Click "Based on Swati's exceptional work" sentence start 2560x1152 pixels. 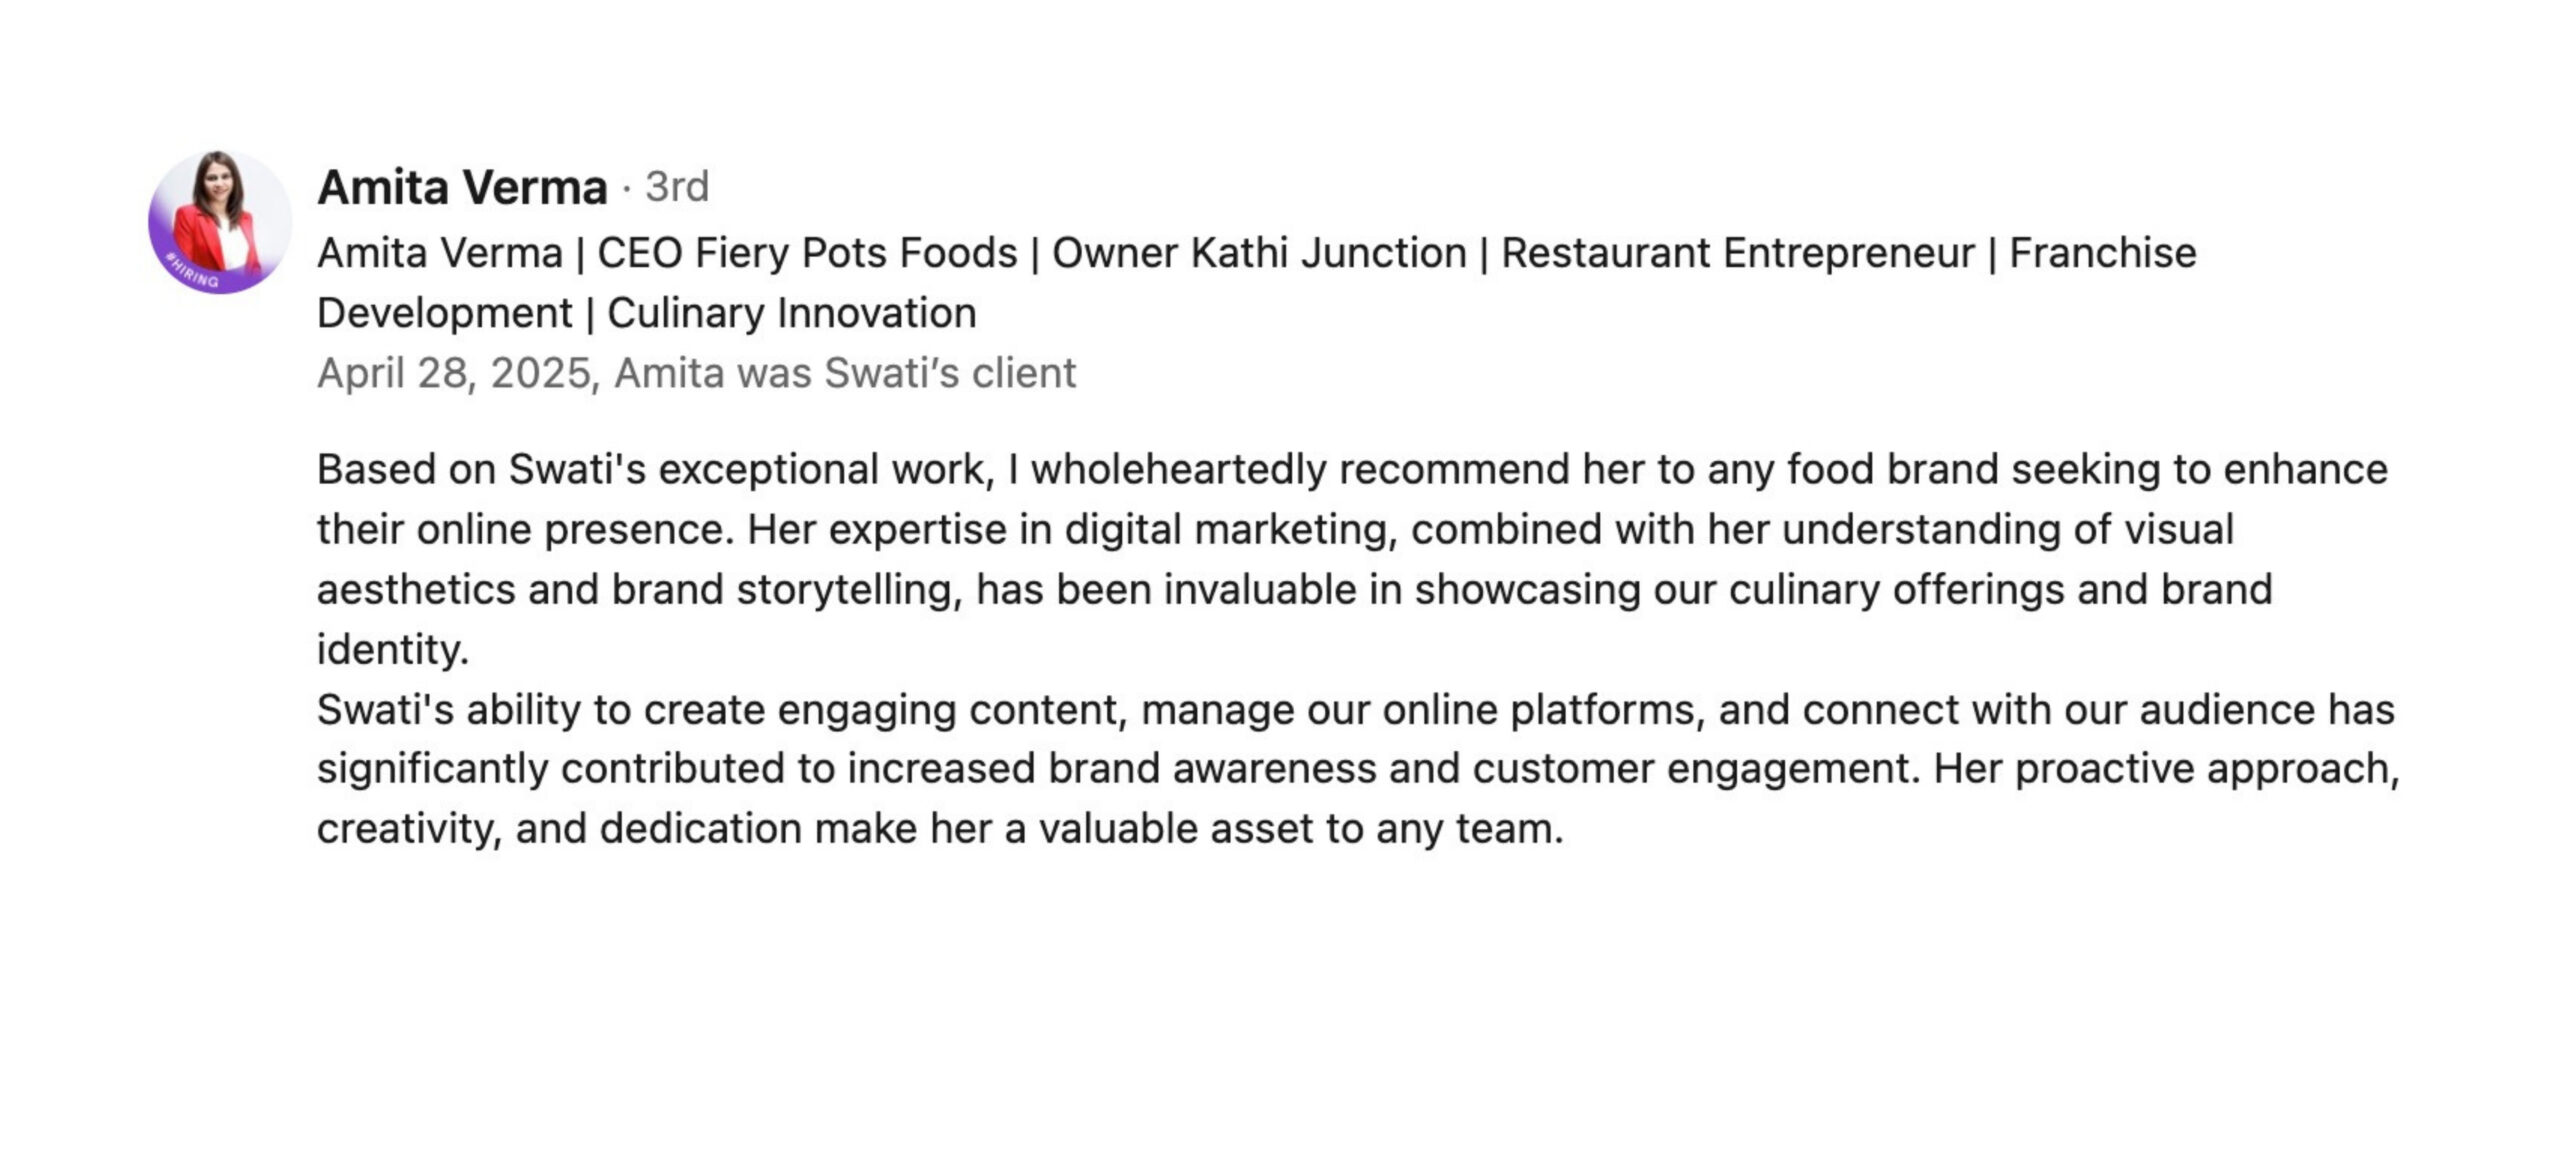655,469
